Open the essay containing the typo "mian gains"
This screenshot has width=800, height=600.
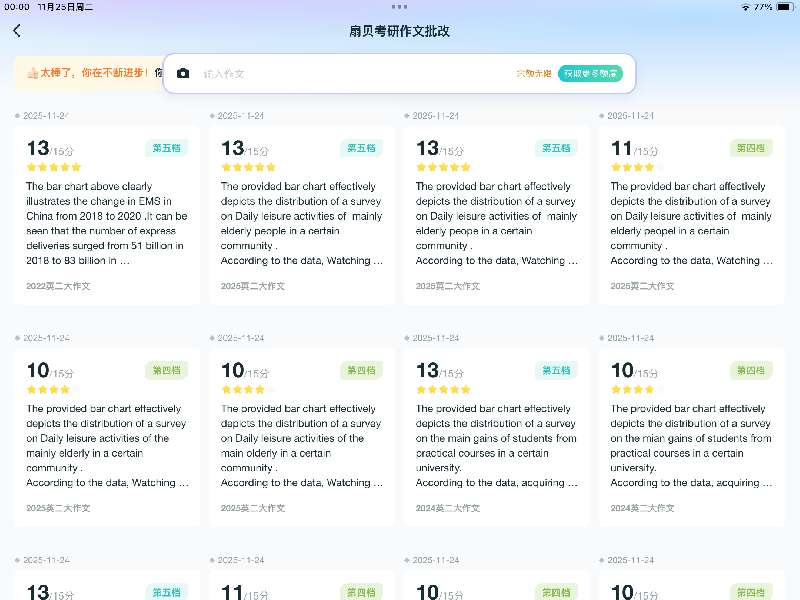pos(691,440)
